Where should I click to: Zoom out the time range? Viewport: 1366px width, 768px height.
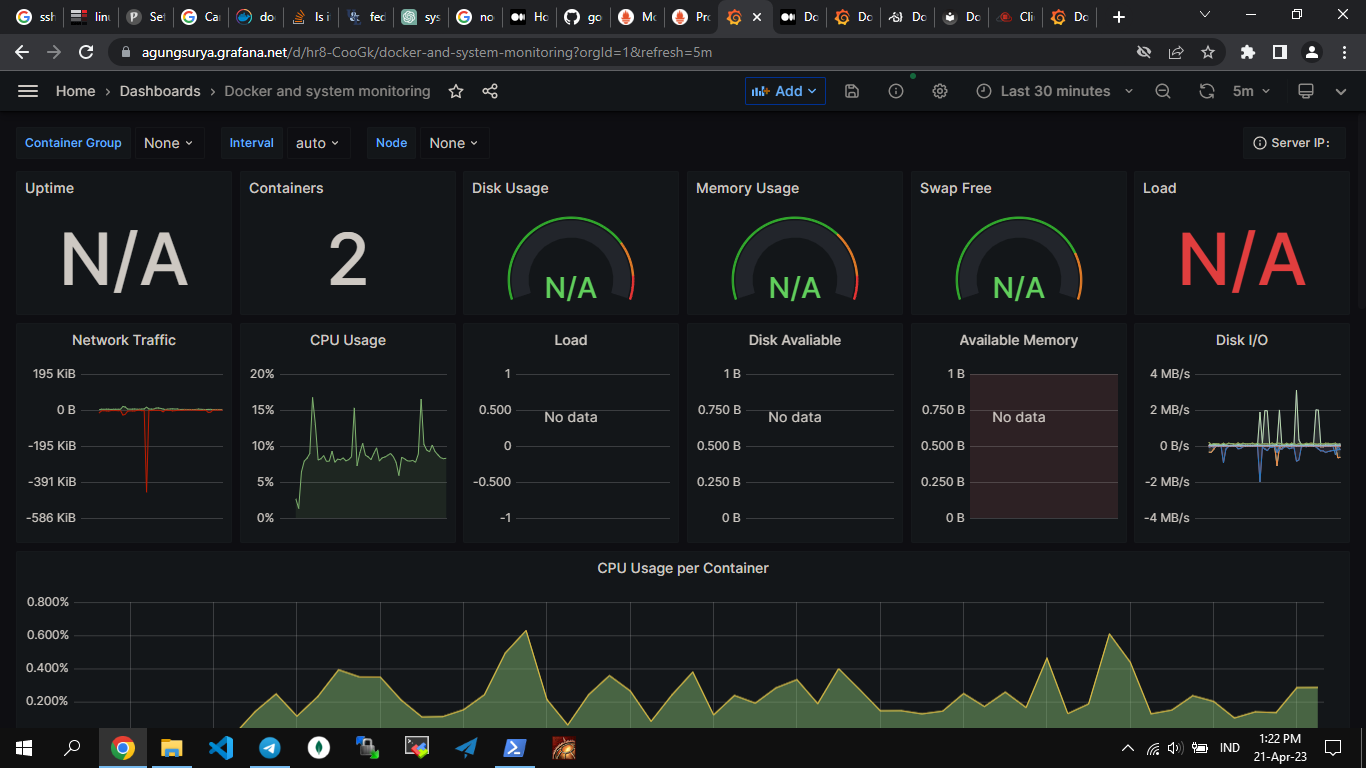coord(1163,91)
